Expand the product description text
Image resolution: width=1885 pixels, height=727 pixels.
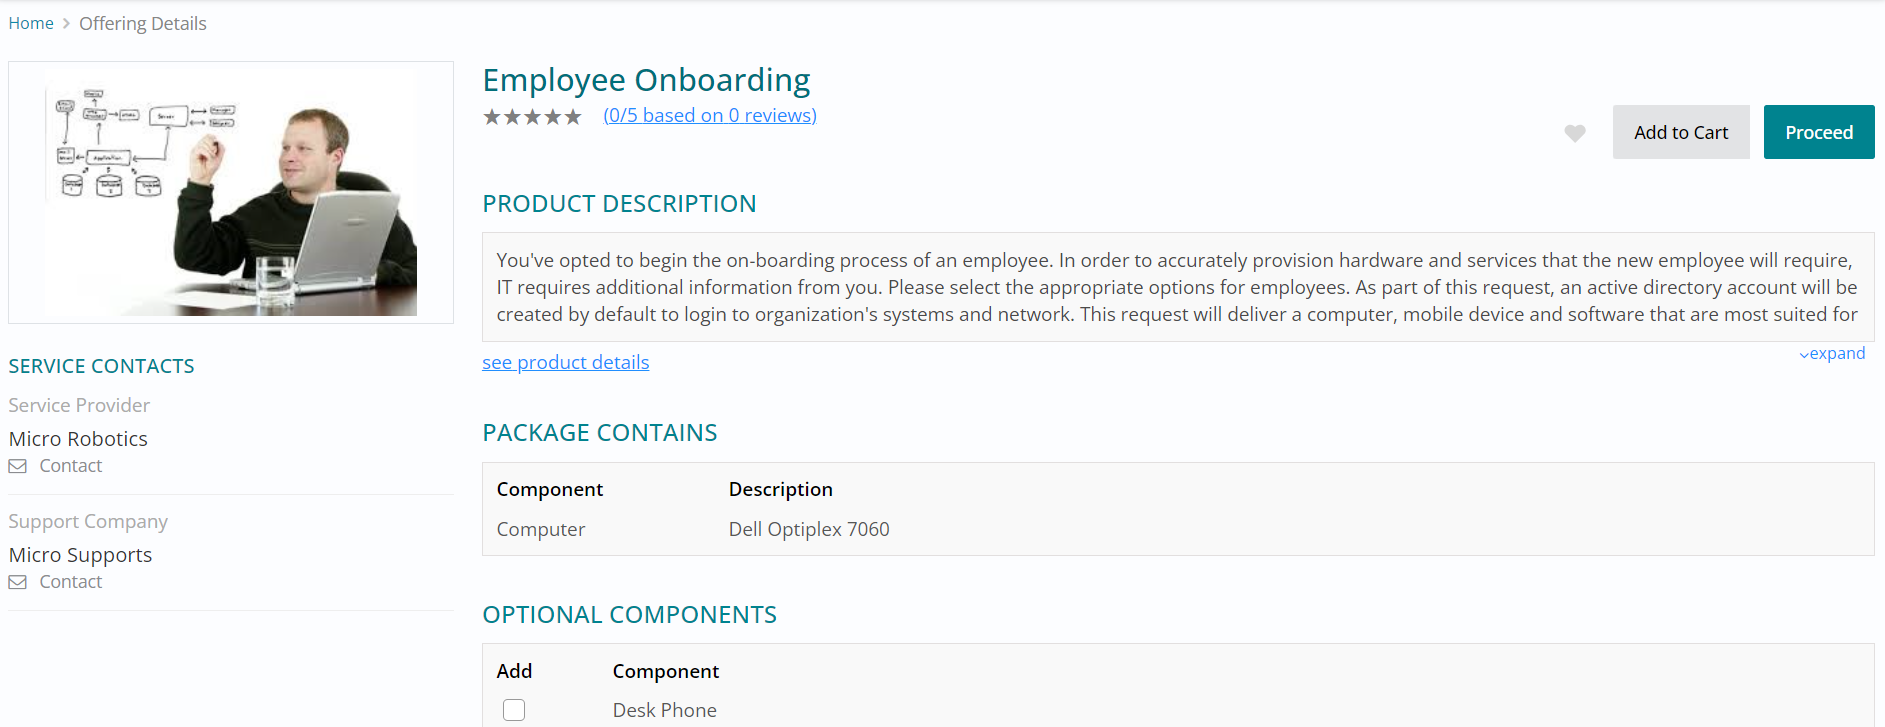tap(1832, 354)
